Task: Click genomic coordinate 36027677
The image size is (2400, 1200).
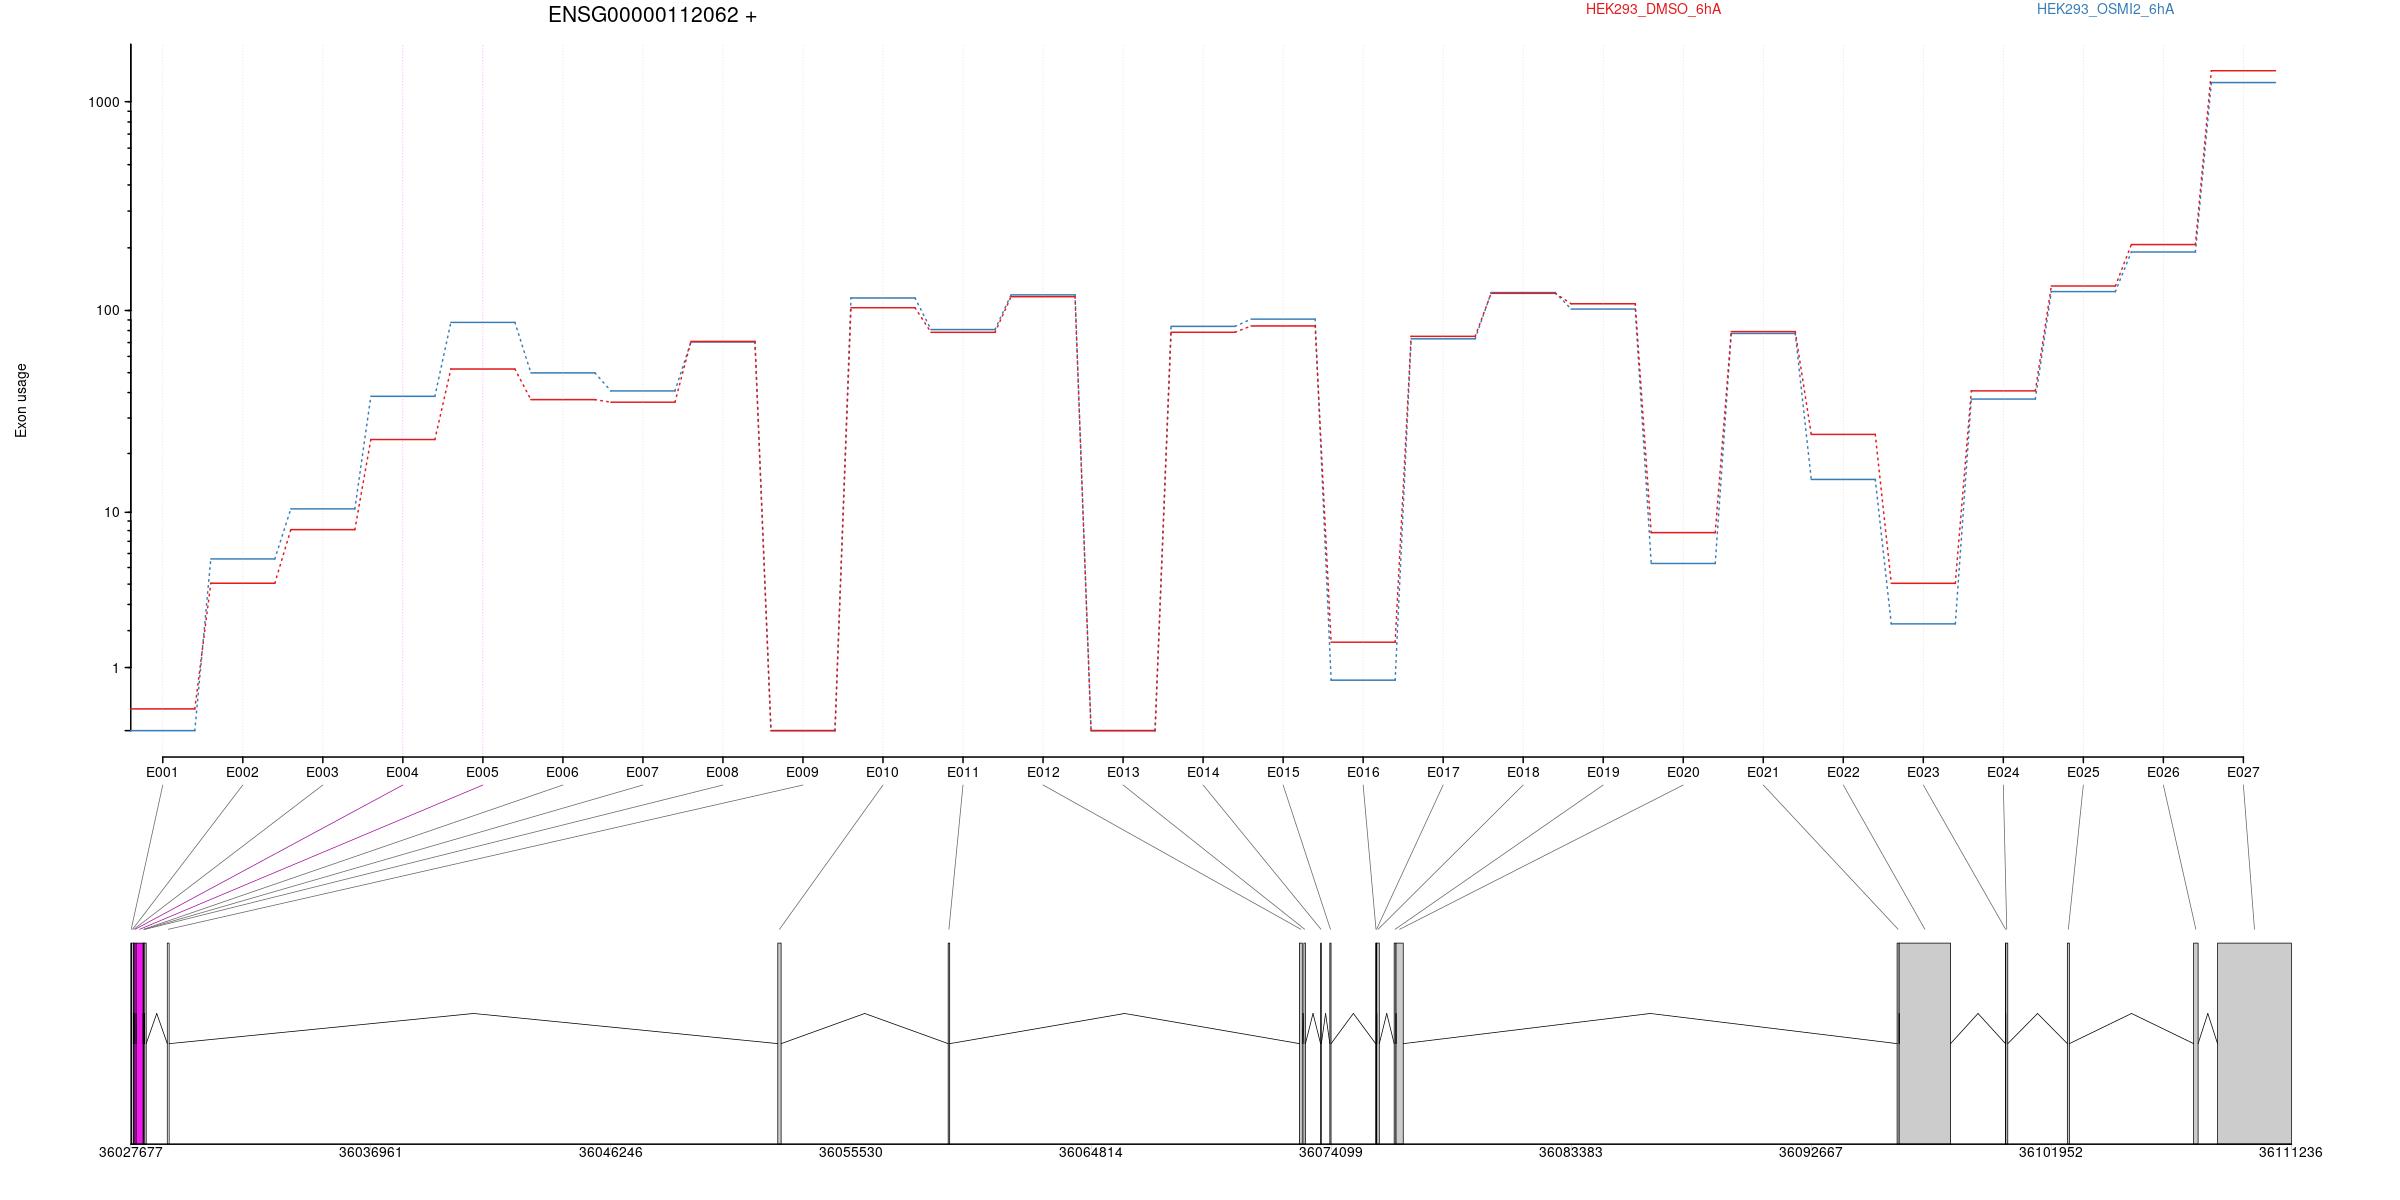Action: 131,1152
